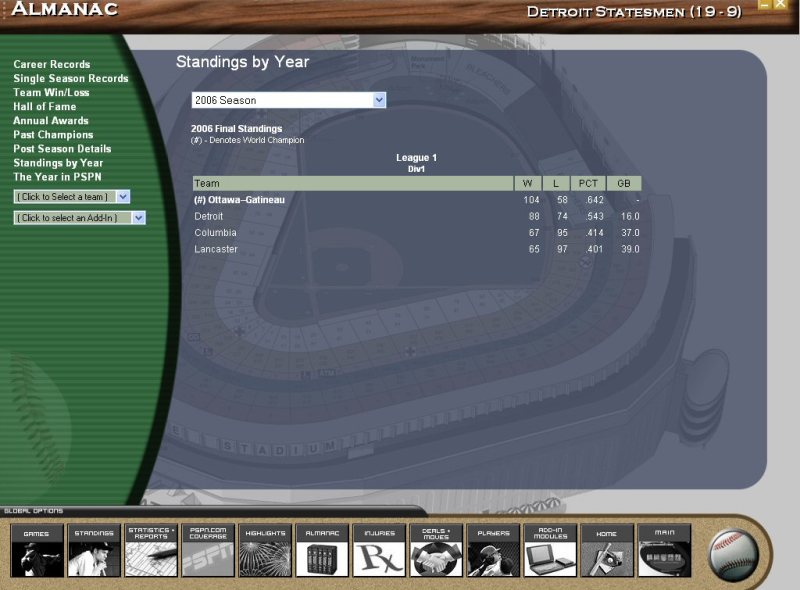Go to Past Champions page
Viewport: 800px width, 590px height.
[x=53, y=134]
